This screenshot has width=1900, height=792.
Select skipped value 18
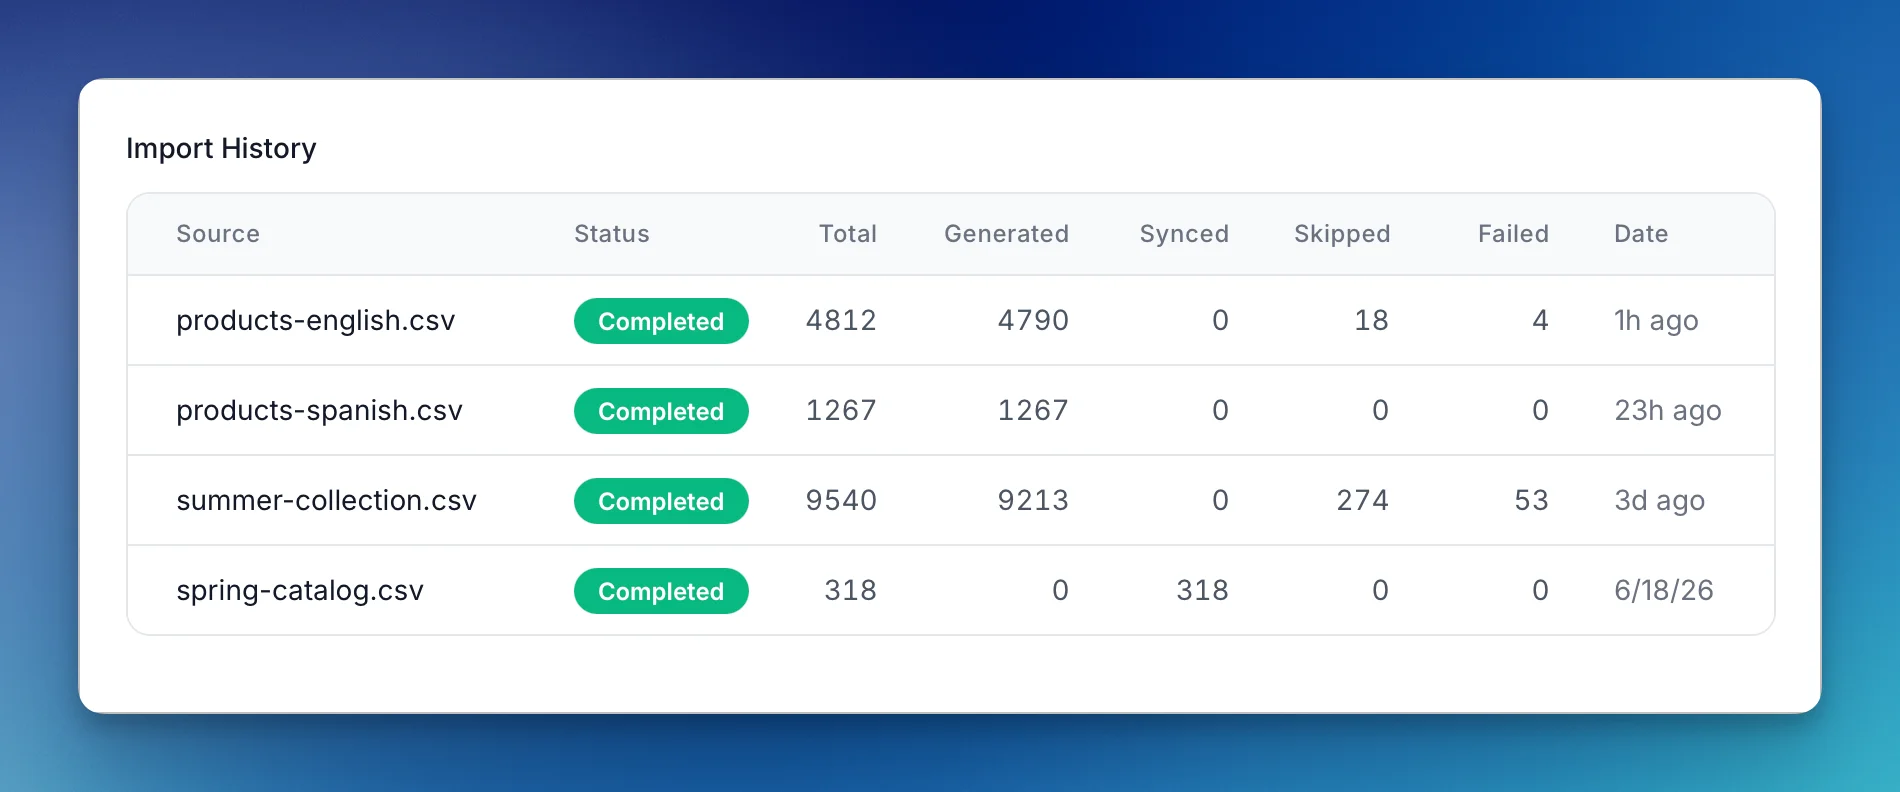tap(1371, 320)
